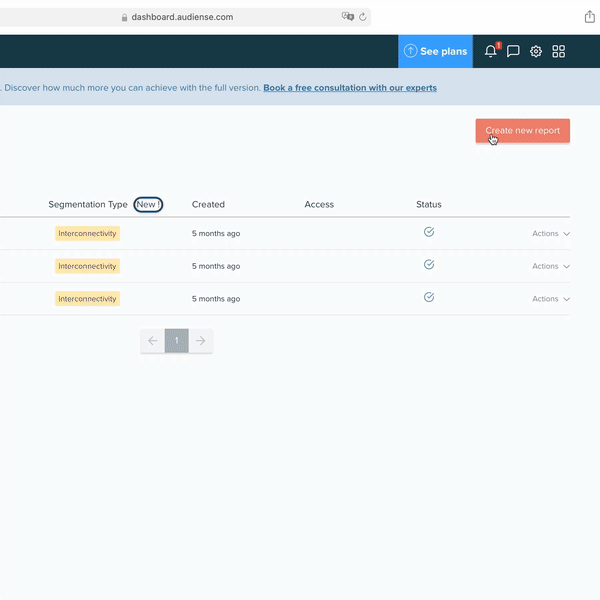This screenshot has width=600, height=600.
Task: Click the New! badge beside Segmentation Type
Action: coord(148,204)
